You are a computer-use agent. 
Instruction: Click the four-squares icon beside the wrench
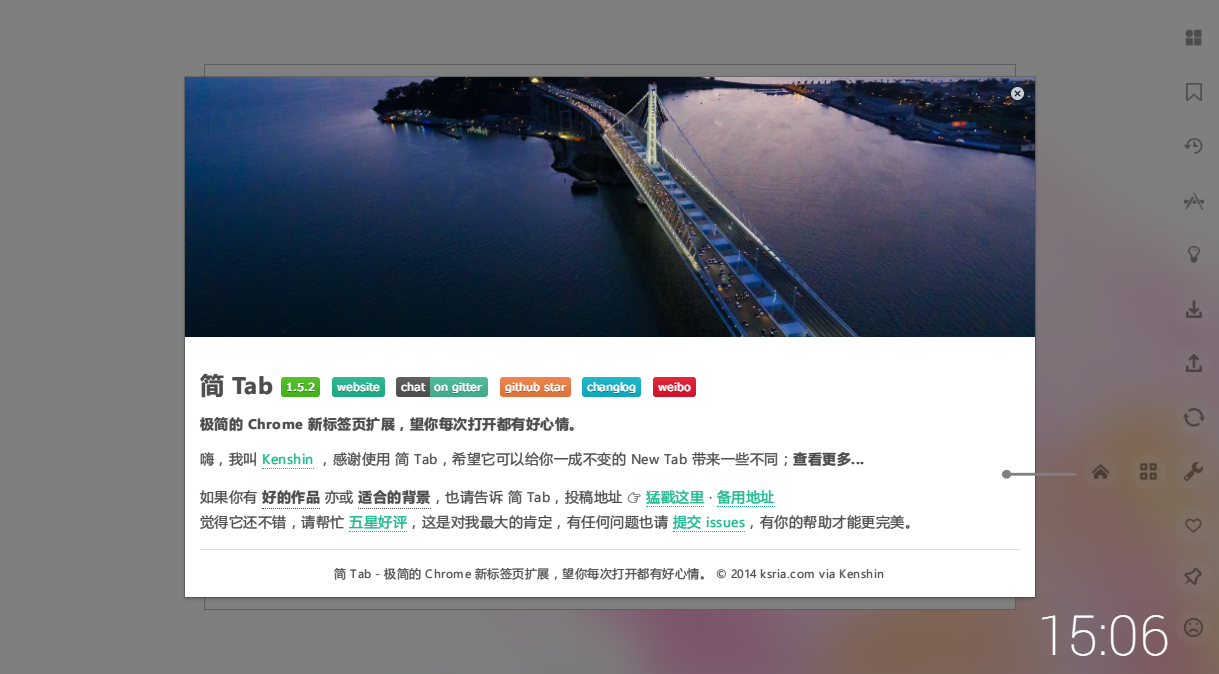[x=1148, y=472]
